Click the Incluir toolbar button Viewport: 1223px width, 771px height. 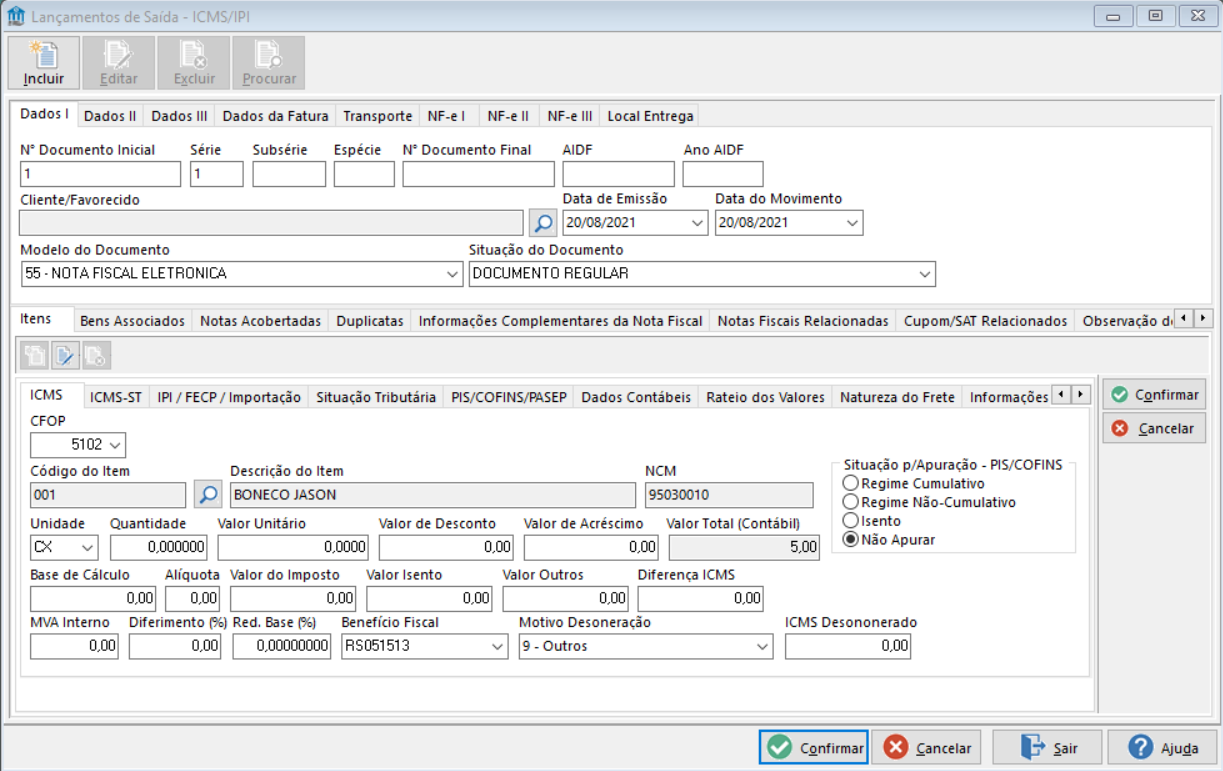pyautogui.click(x=44, y=63)
